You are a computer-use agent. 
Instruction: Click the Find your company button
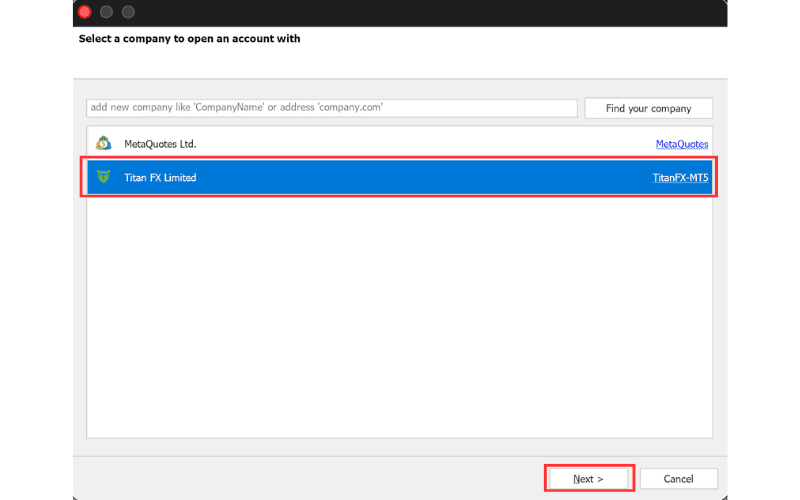648,108
